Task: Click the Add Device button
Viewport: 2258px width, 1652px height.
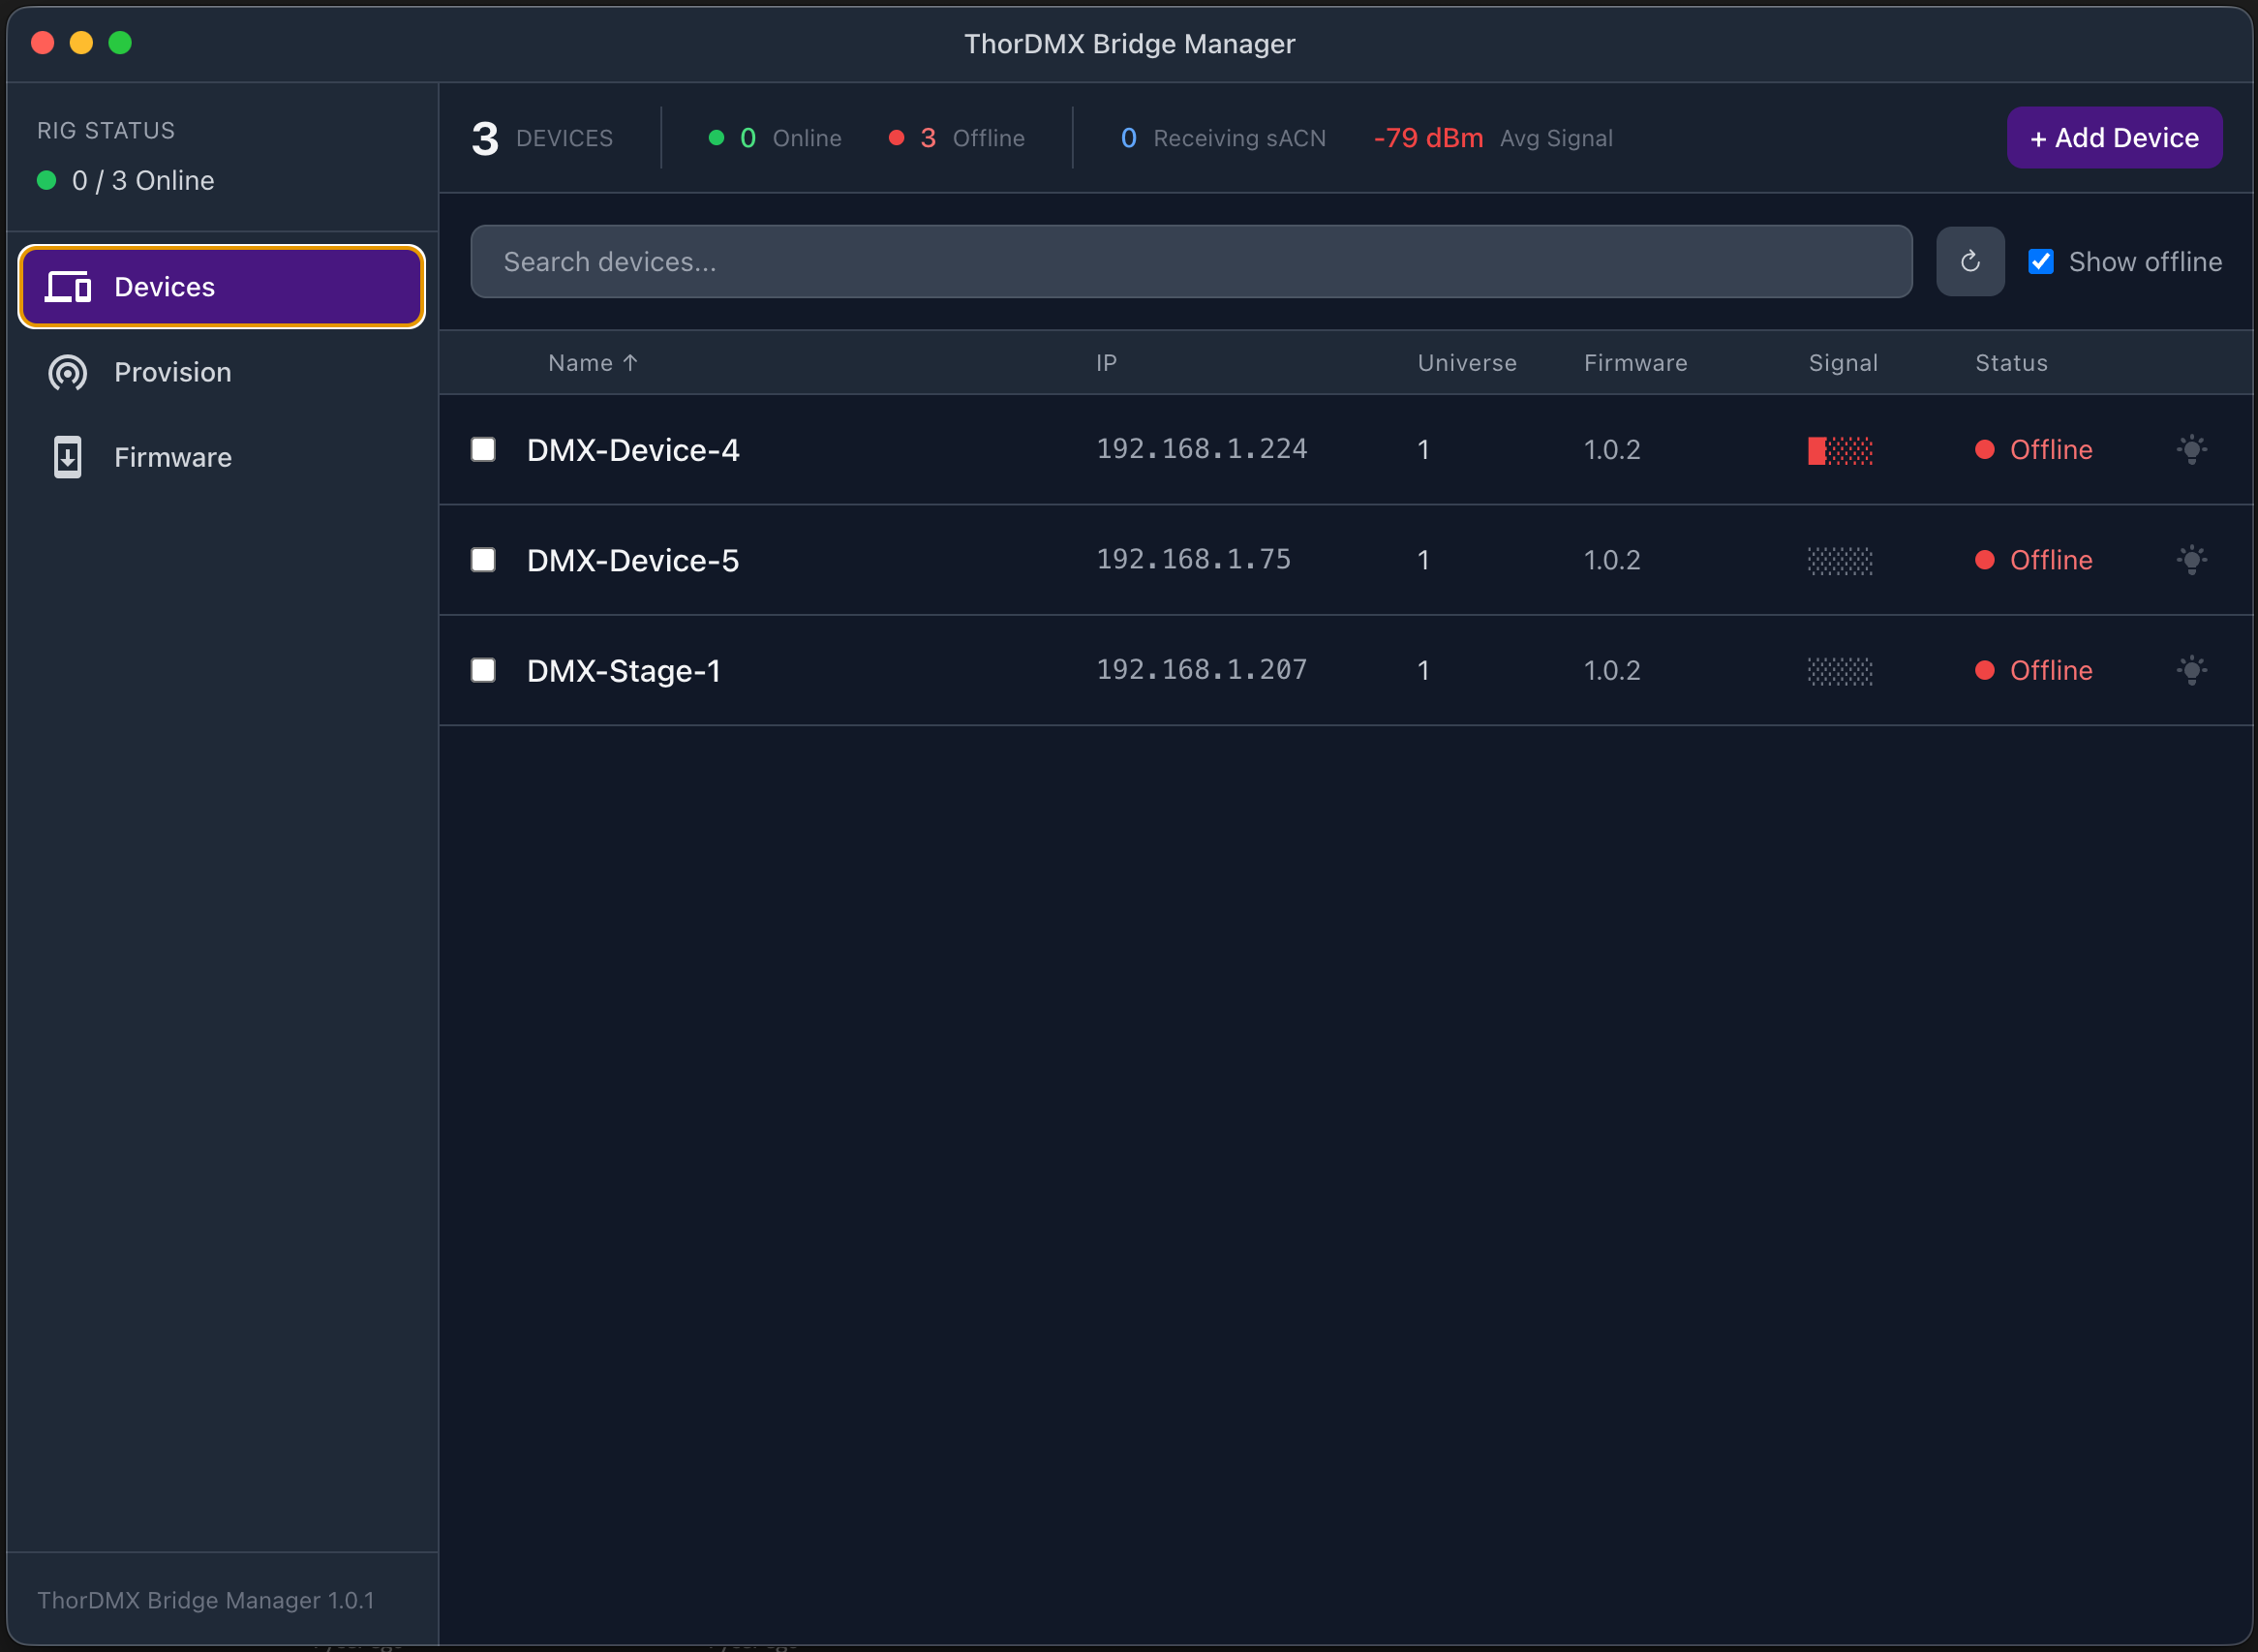Action: click(2114, 137)
